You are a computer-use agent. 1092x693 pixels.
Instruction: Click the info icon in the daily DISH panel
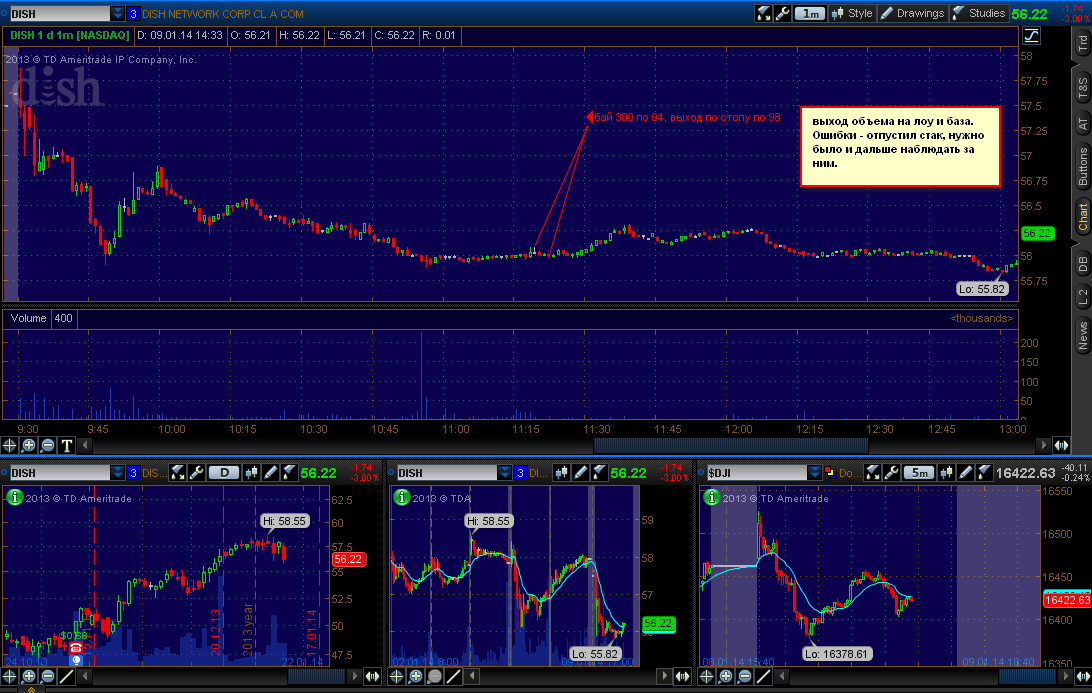coord(14,497)
